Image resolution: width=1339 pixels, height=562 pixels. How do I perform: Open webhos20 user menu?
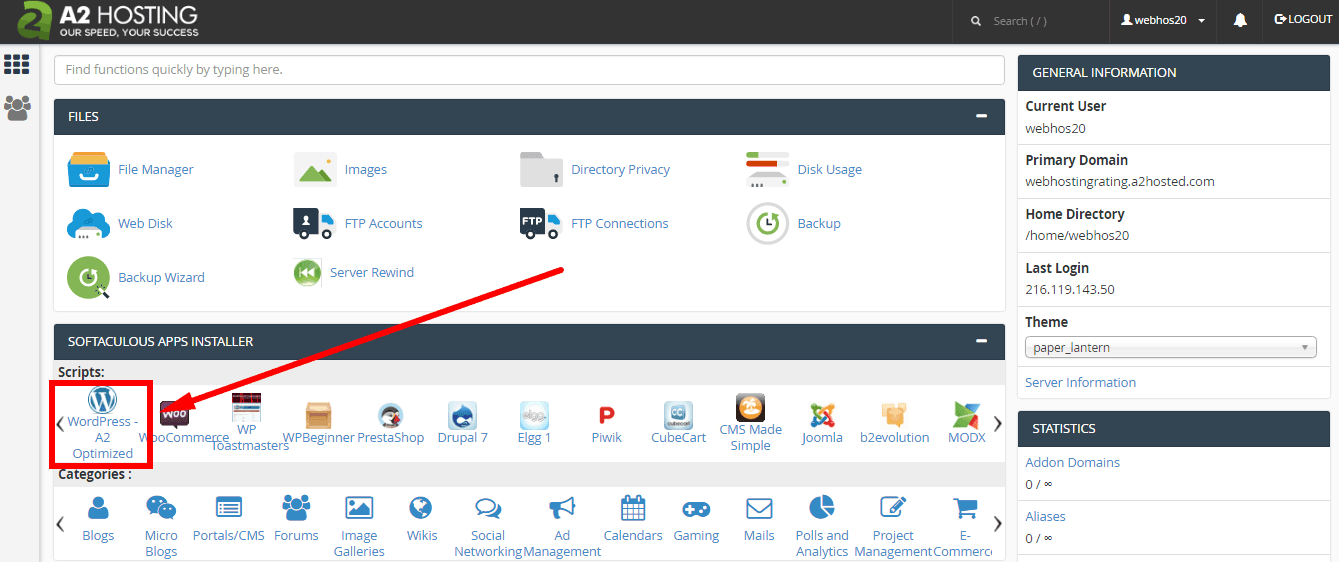click(x=1162, y=20)
